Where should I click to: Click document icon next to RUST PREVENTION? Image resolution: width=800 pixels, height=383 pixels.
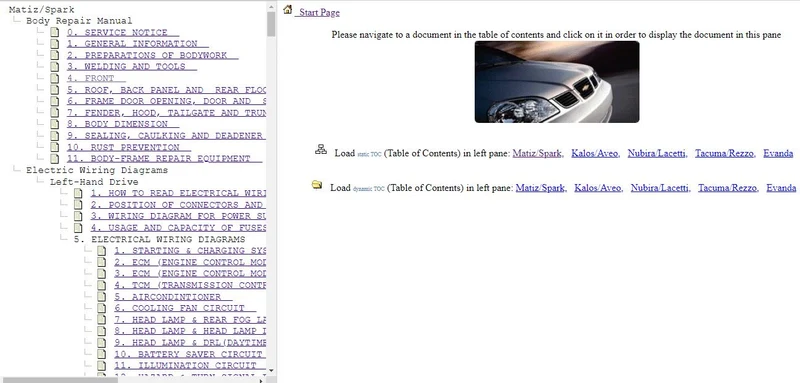(x=55, y=147)
